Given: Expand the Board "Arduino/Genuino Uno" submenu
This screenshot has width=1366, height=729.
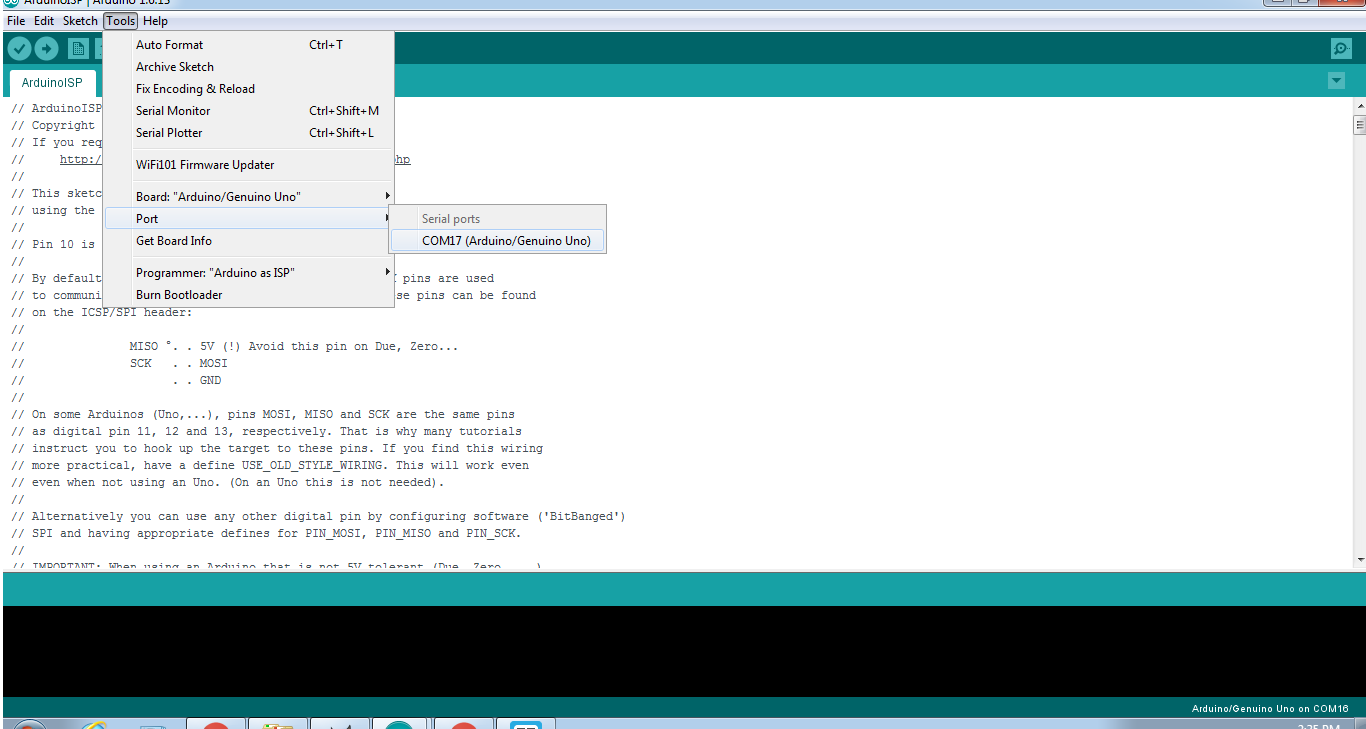Looking at the screenshot, I should (249, 197).
